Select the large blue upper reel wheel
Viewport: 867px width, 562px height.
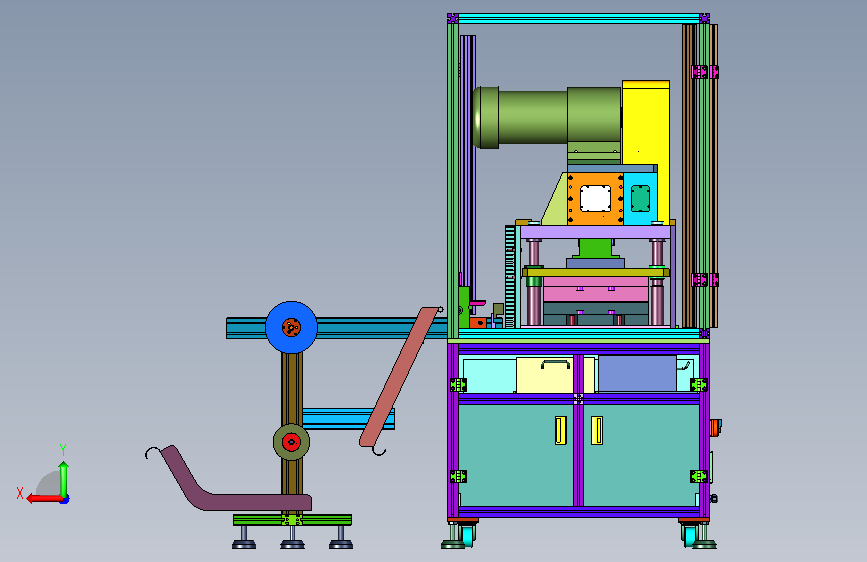click(x=291, y=327)
